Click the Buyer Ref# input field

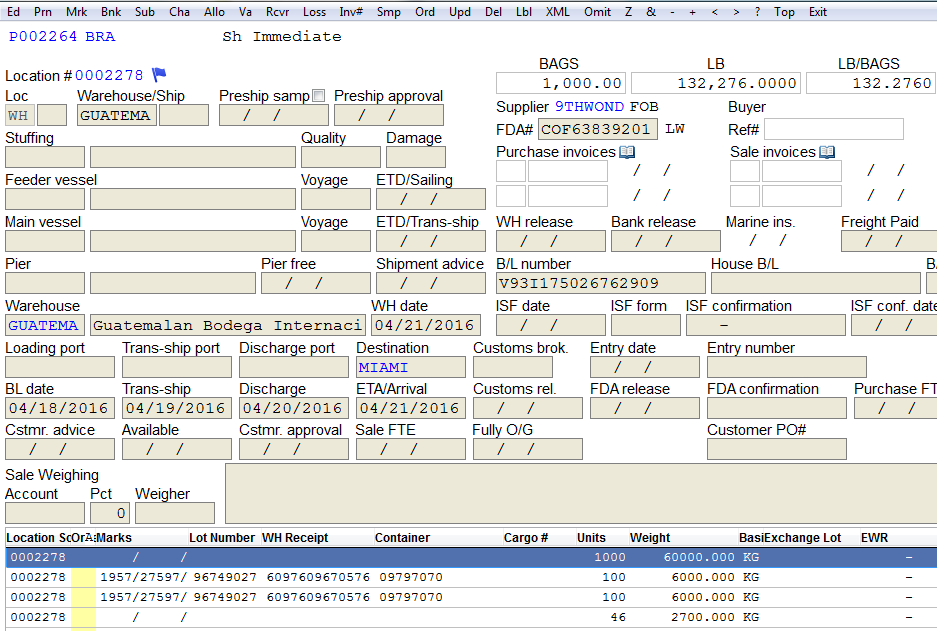[834, 129]
